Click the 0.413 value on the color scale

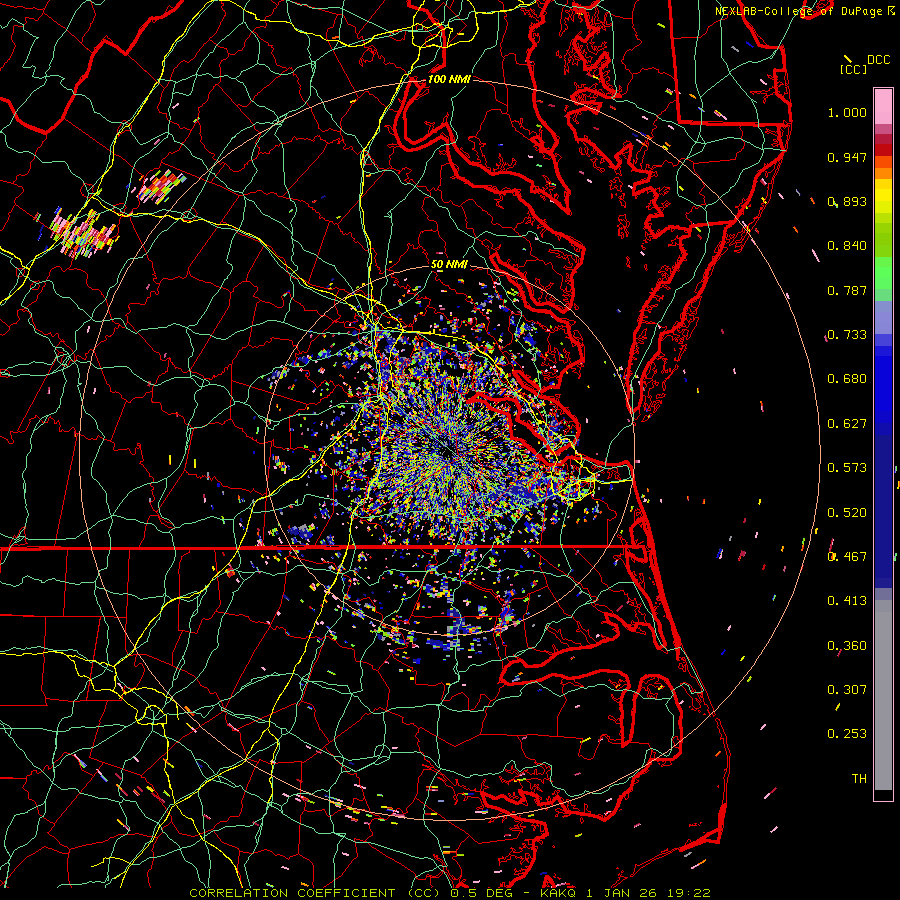click(847, 601)
